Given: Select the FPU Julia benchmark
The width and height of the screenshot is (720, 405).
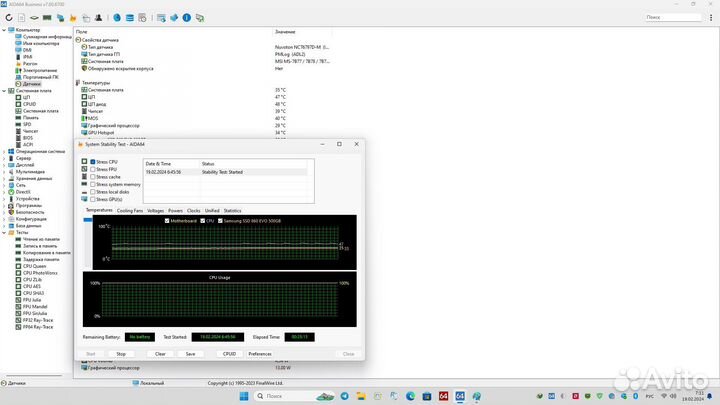Looking at the screenshot, I should pos(31,297).
